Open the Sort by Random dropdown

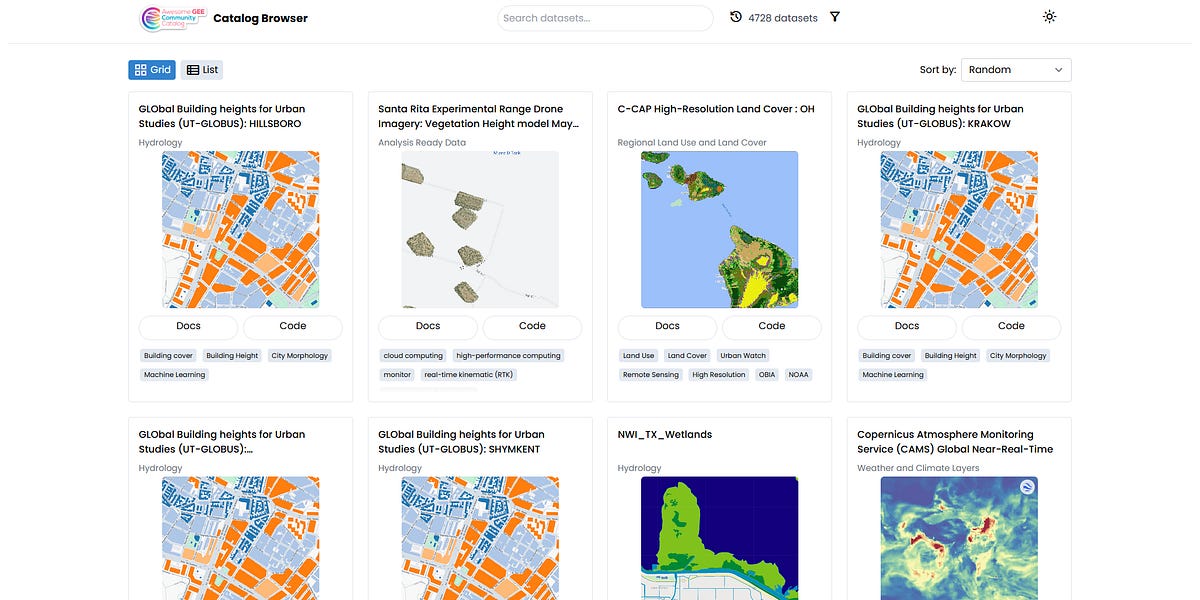click(x=1015, y=70)
